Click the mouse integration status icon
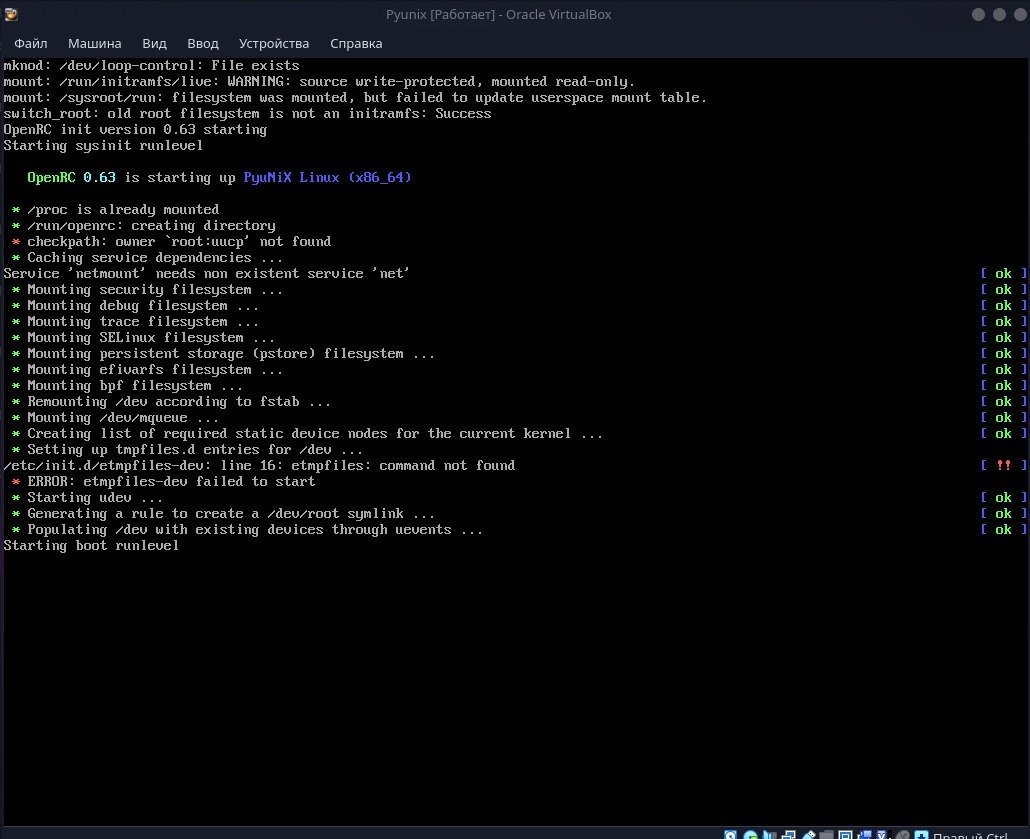Image resolution: width=1030 pixels, height=839 pixels. pos(903,835)
